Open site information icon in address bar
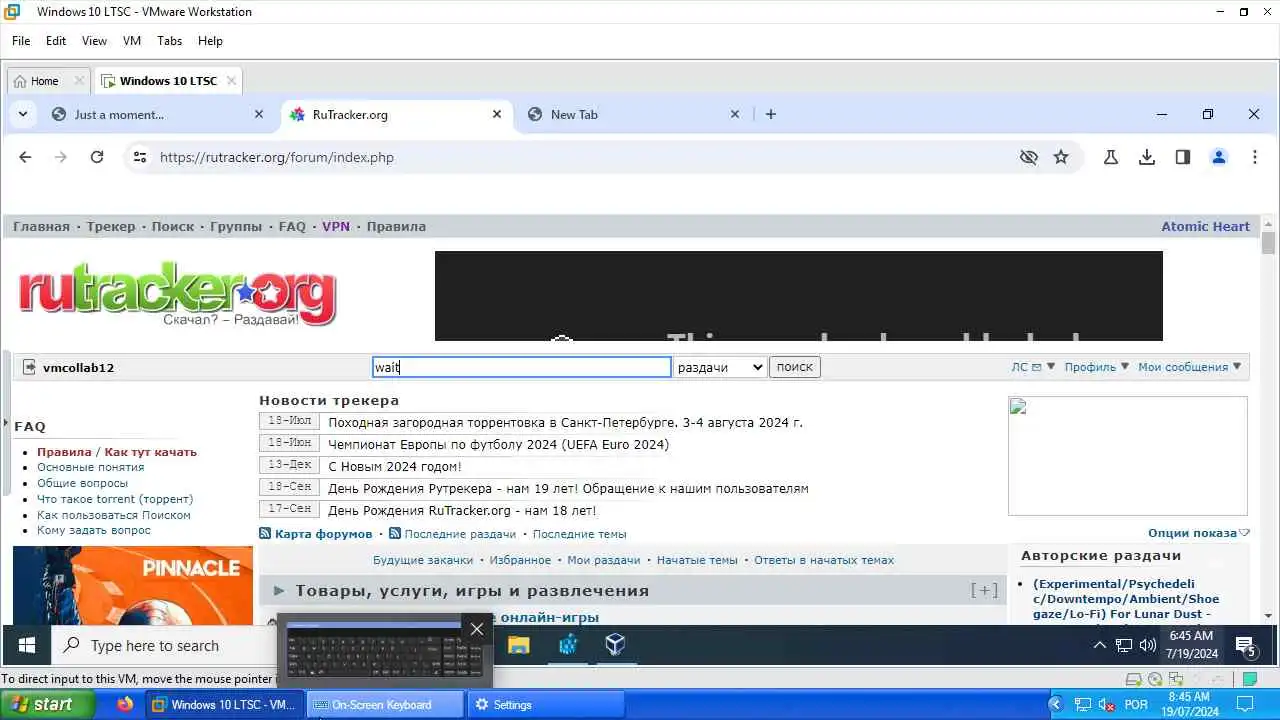The height and width of the screenshot is (720, 1280). 140,157
